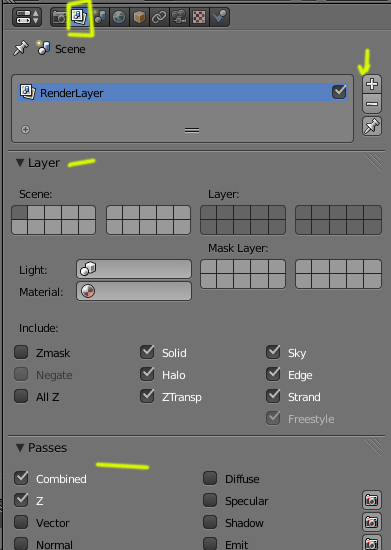Toggle single-layer pin button beside list
The height and width of the screenshot is (550, 391).
click(x=372, y=126)
